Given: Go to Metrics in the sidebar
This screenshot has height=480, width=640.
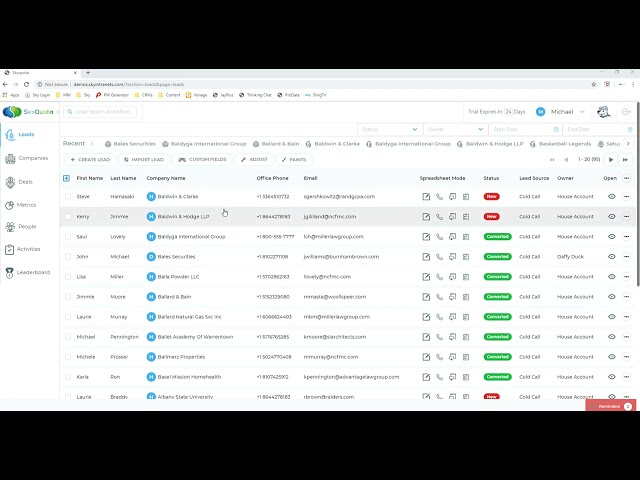Looking at the screenshot, I should [x=21, y=205].
